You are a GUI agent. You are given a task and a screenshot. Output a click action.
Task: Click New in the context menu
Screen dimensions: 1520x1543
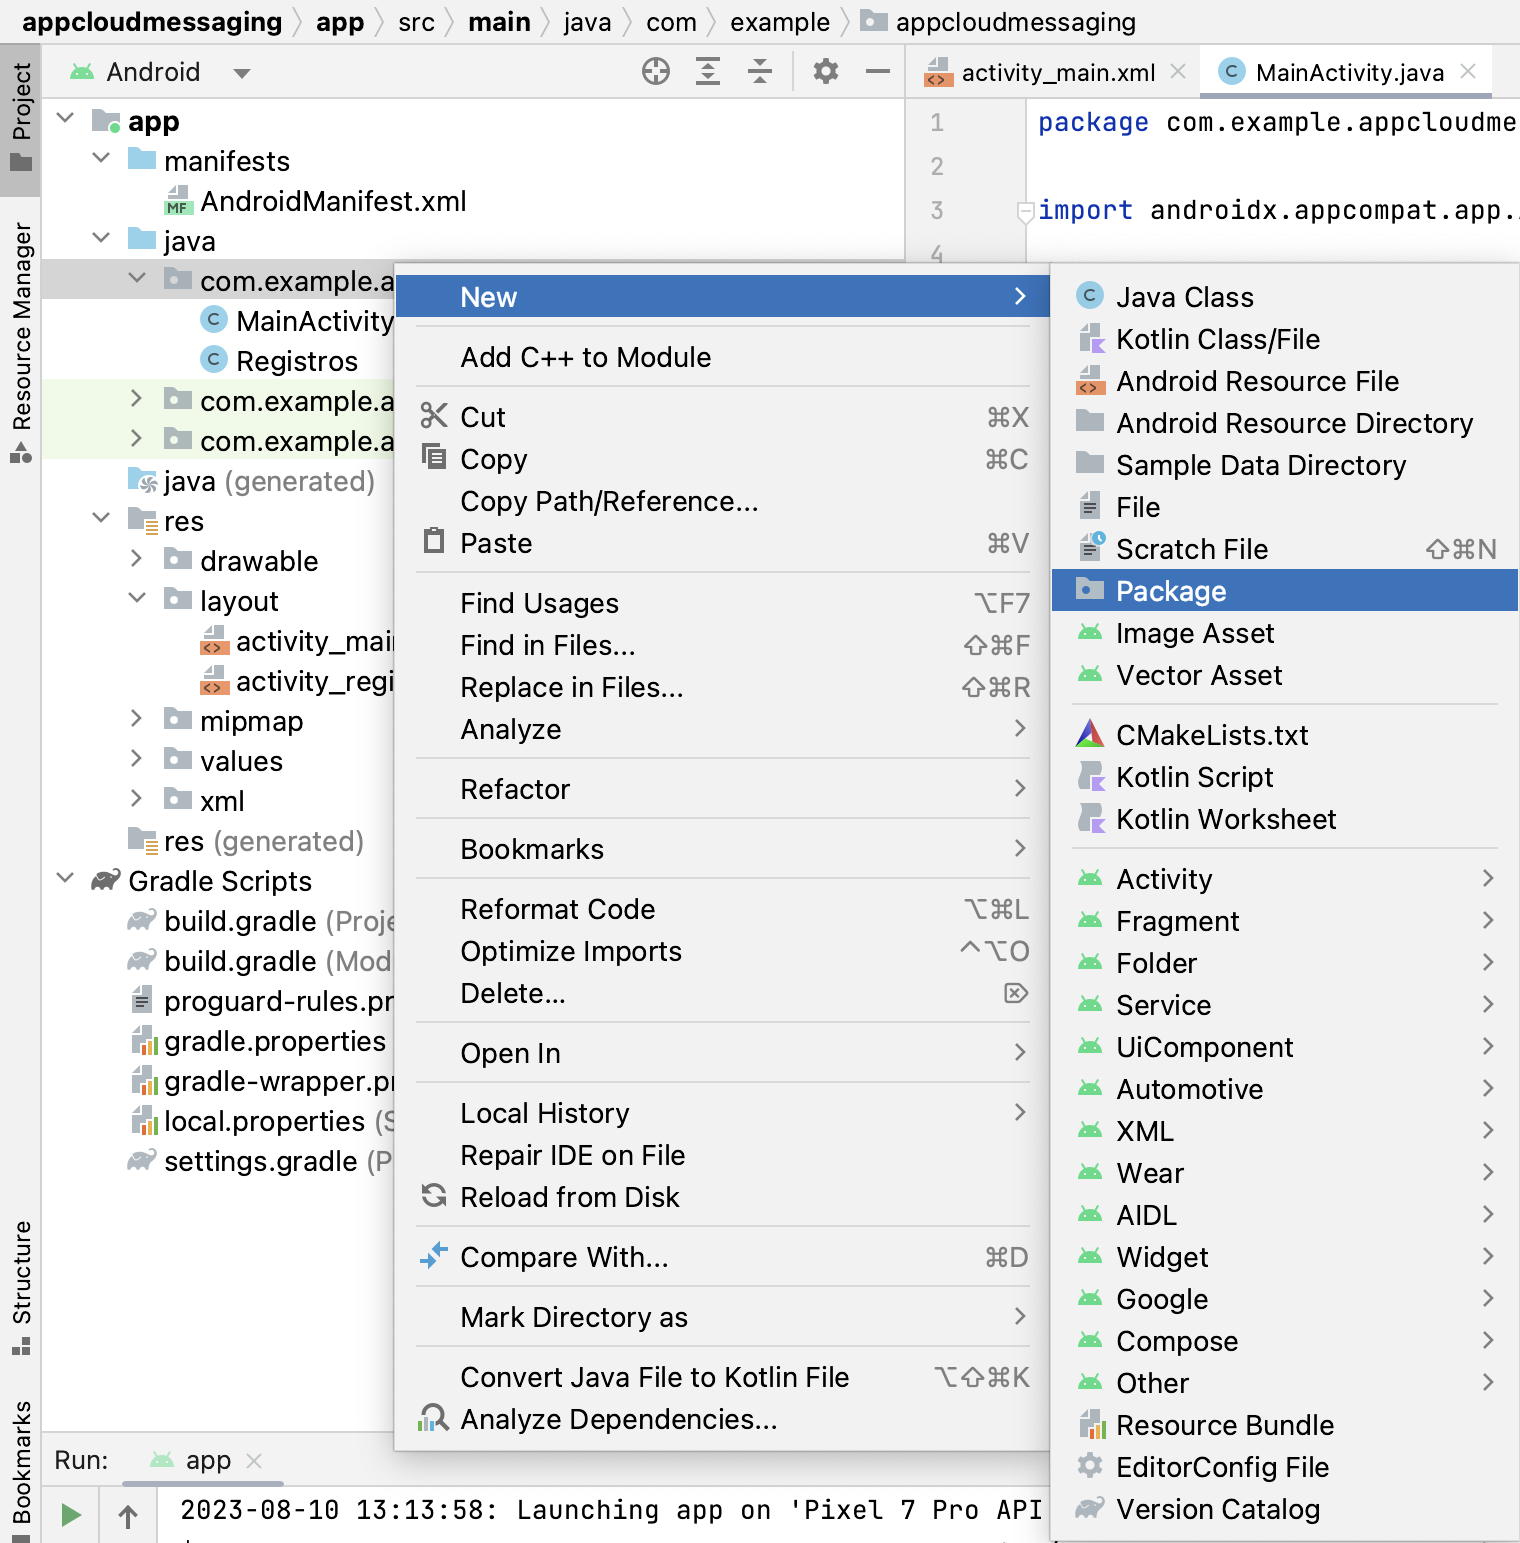pyautogui.click(x=722, y=297)
